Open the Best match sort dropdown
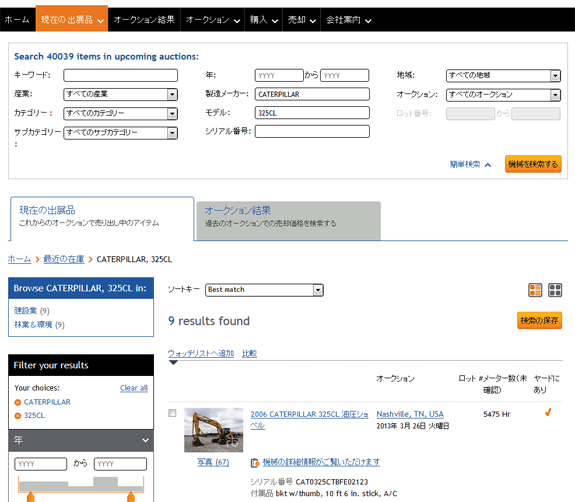 pos(264,290)
